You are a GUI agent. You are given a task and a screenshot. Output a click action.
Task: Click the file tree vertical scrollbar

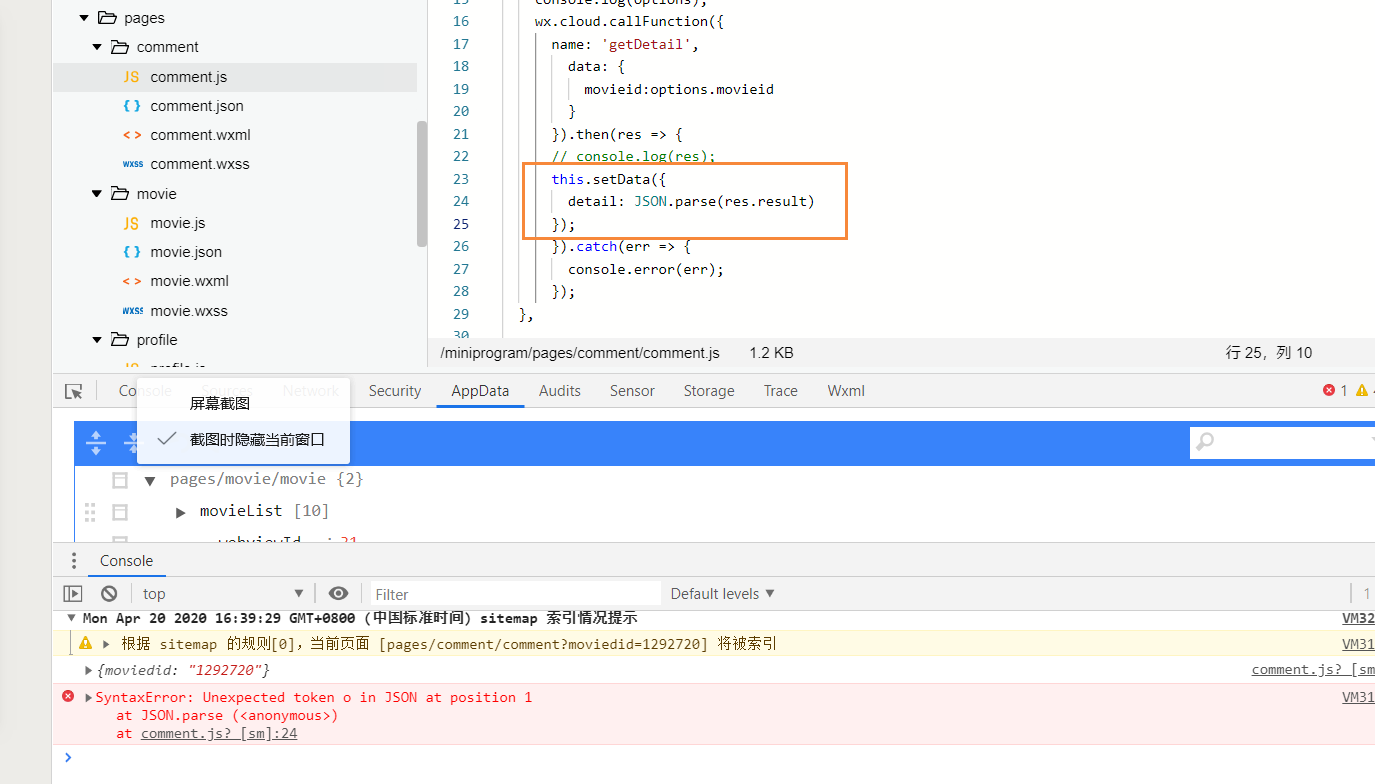pyautogui.click(x=422, y=183)
